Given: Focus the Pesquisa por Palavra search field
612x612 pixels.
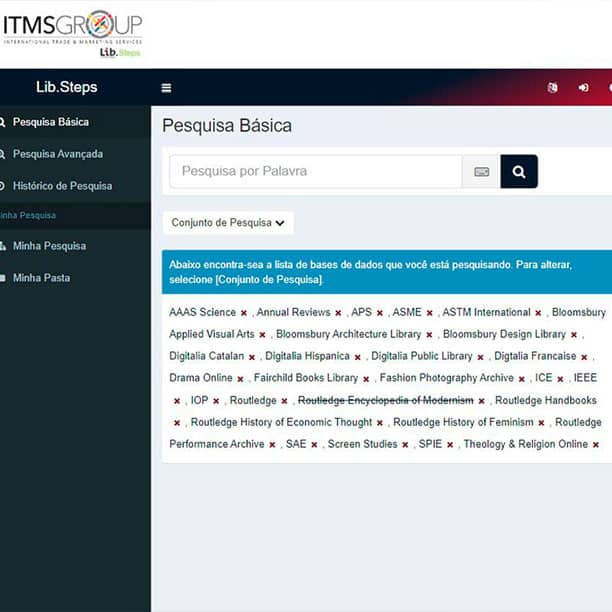Looking at the screenshot, I should point(315,172).
